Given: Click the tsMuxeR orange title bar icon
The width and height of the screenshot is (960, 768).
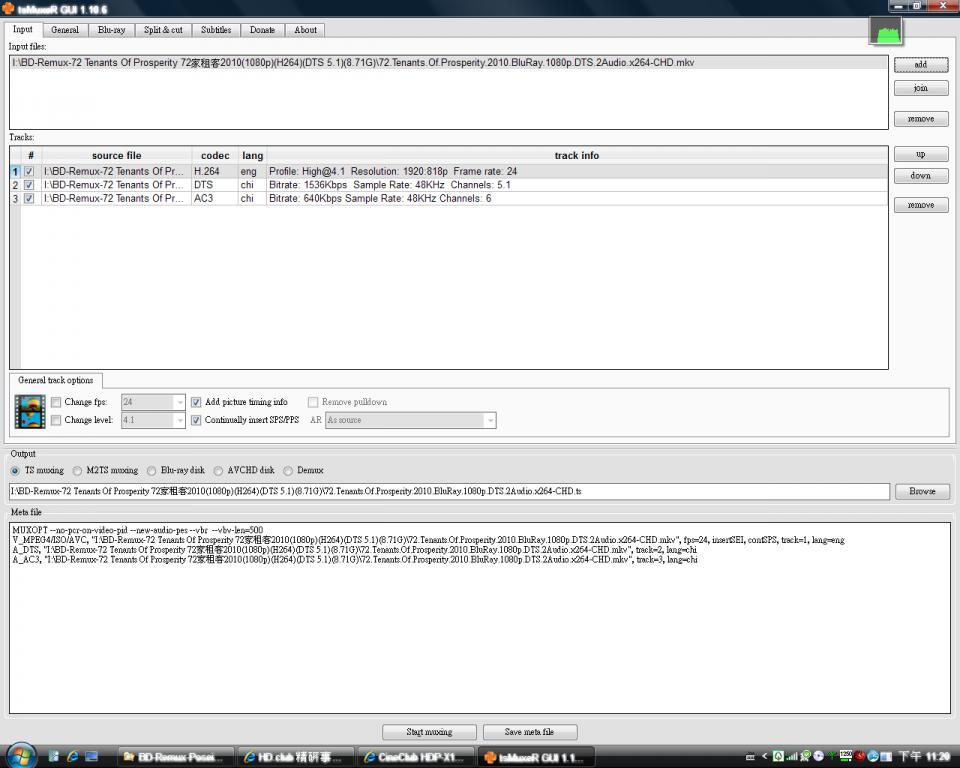Looking at the screenshot, I should (8, 9).
